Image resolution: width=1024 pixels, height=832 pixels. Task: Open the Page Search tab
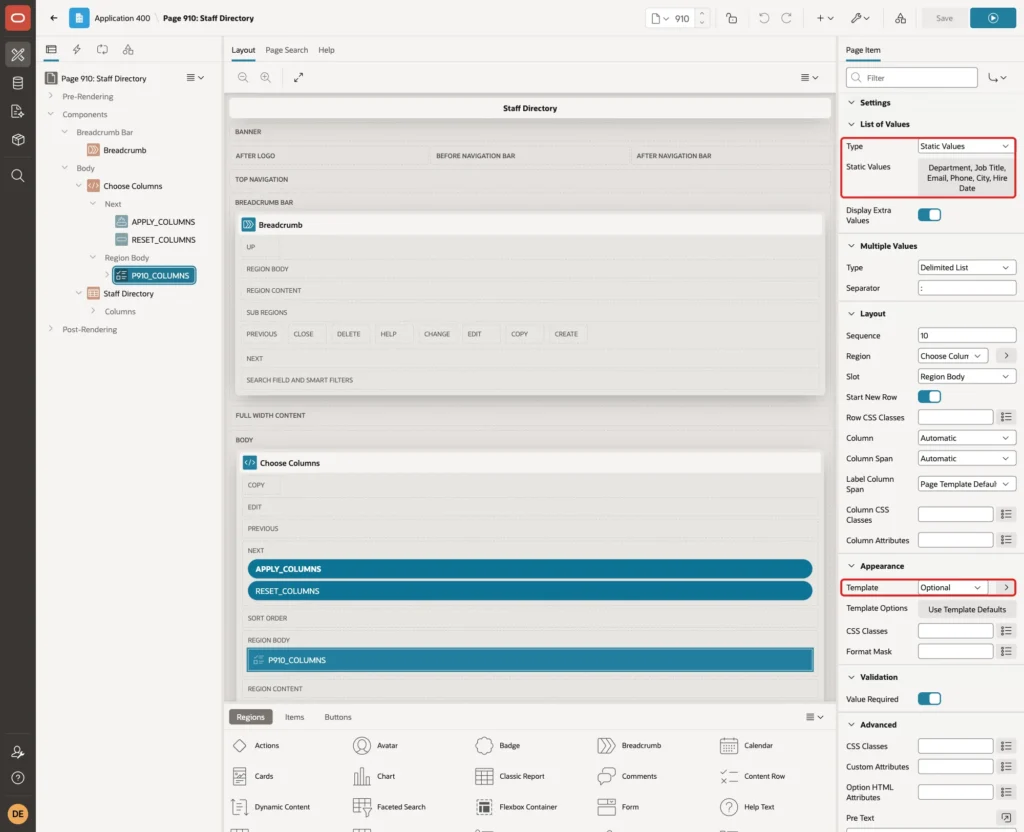286,50
